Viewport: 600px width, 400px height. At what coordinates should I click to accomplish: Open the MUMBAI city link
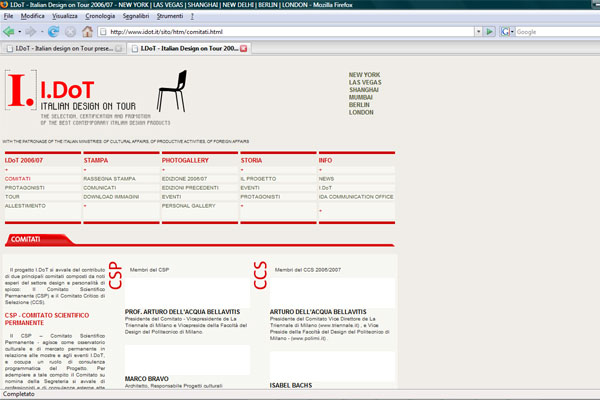coord(360,97)
